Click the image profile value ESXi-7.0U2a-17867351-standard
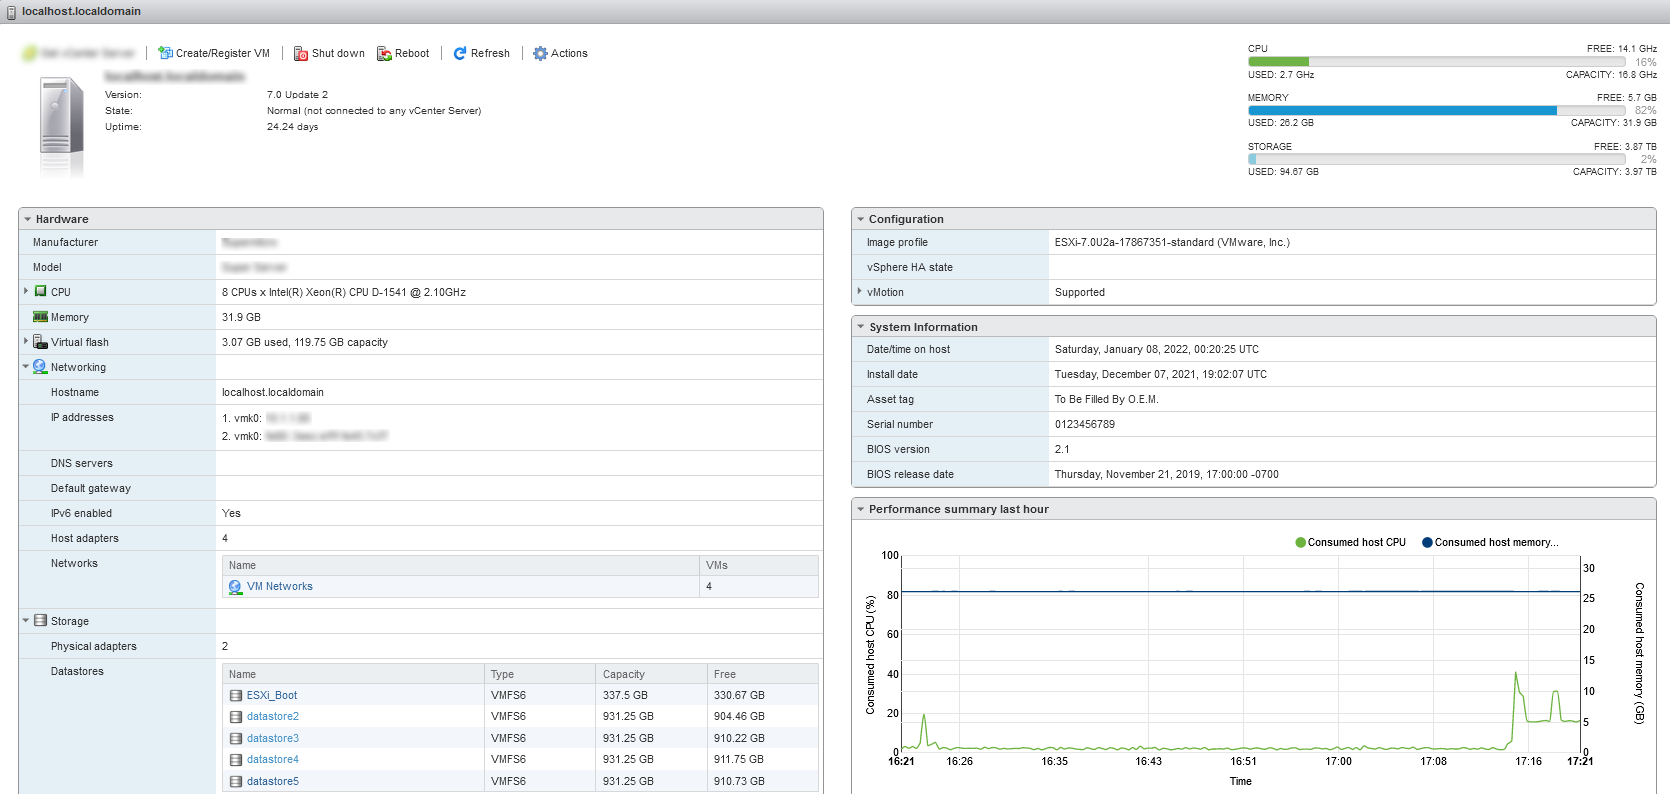Image resolution: width=1670 pixels, height=794 pixels. coord(1172,242)
